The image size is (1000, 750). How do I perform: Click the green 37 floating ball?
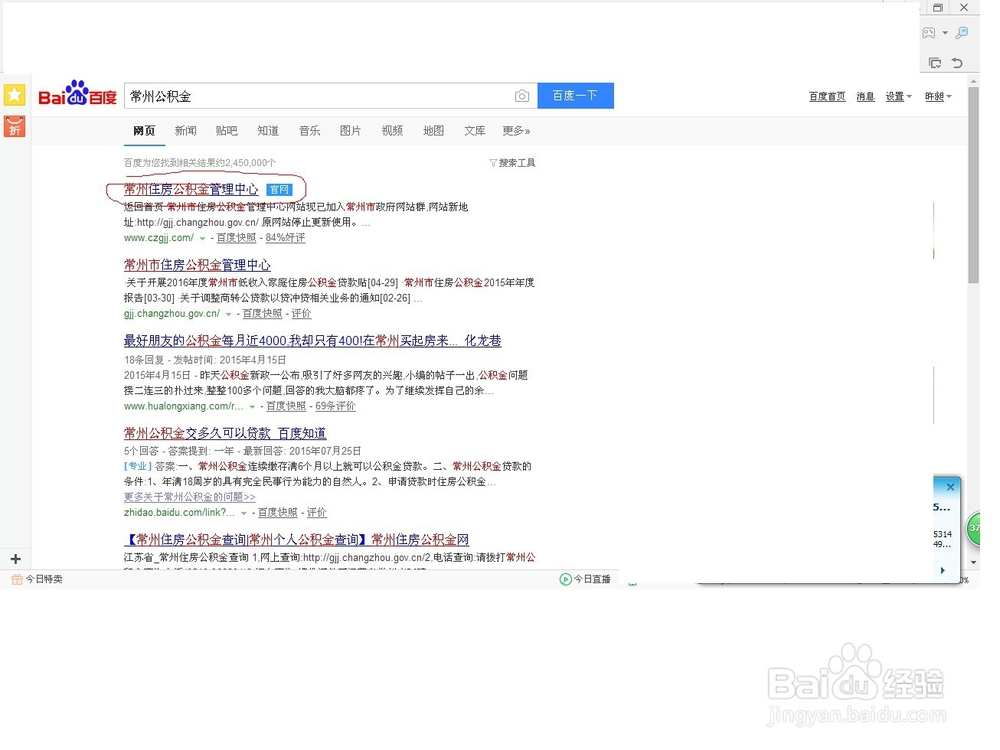pyautogui.click(x=973, y=529)
